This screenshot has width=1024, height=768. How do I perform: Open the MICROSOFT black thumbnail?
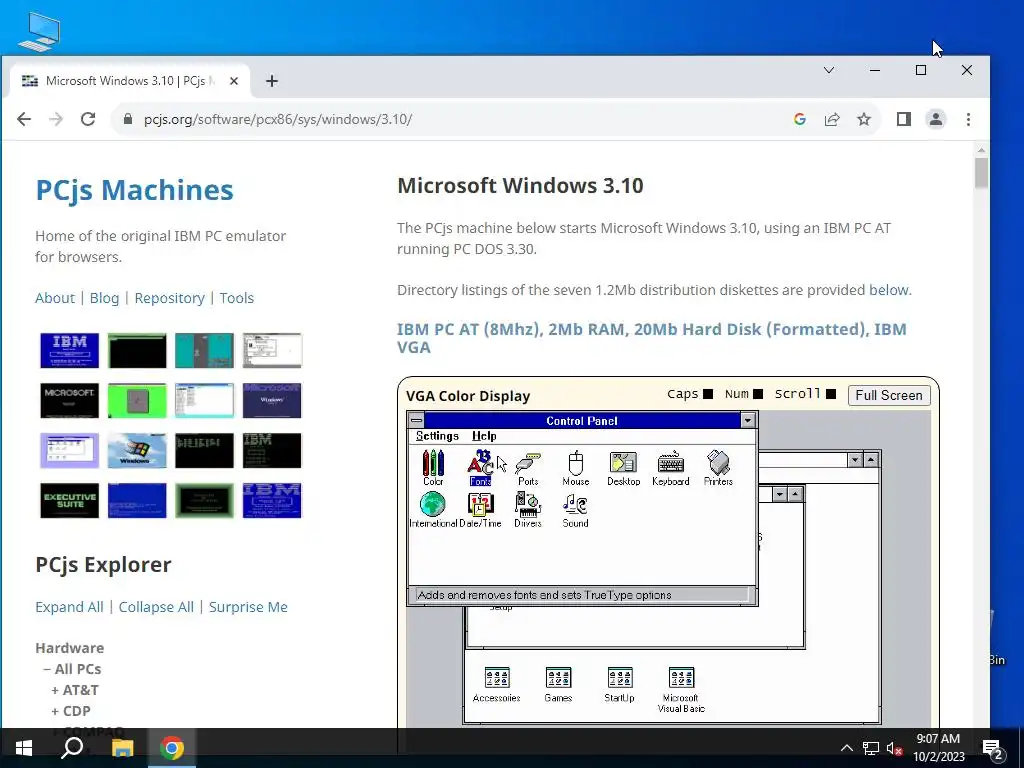[69, 400]
